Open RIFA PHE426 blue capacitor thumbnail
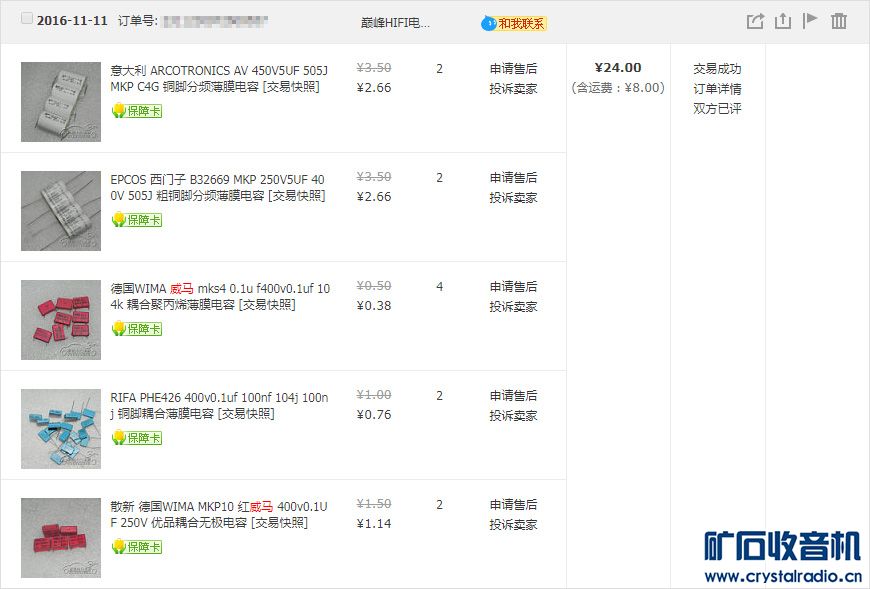The height and width of the screenshot is (589, 870). (61, 429)
